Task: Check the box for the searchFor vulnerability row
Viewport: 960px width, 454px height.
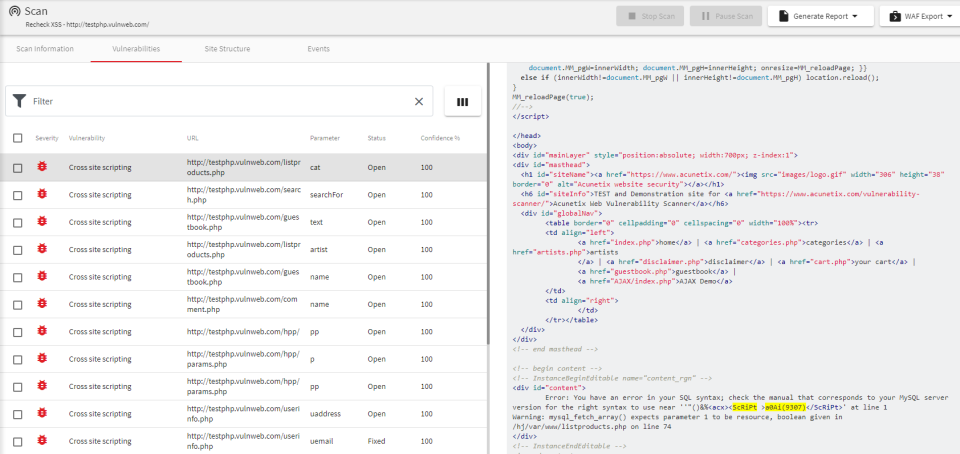Action: 18,194
